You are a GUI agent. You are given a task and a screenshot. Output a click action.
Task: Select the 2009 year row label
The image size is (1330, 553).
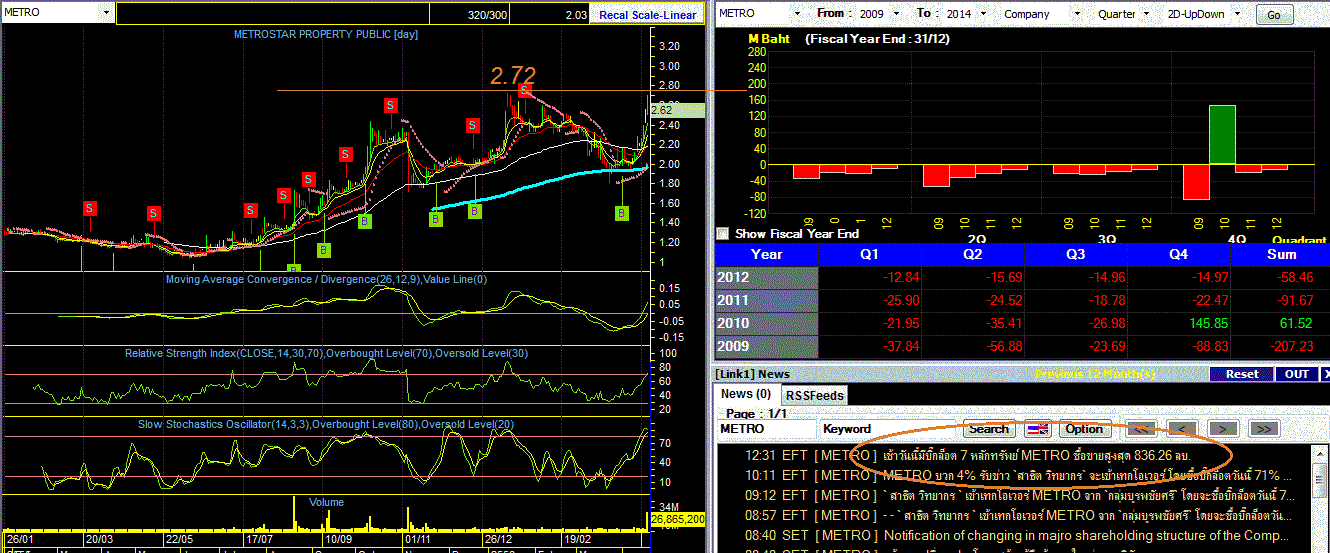[767, 346]
